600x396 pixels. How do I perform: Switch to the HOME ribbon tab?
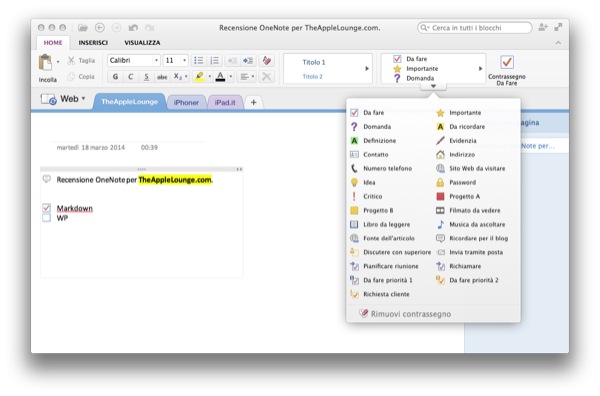pos(53,42)
